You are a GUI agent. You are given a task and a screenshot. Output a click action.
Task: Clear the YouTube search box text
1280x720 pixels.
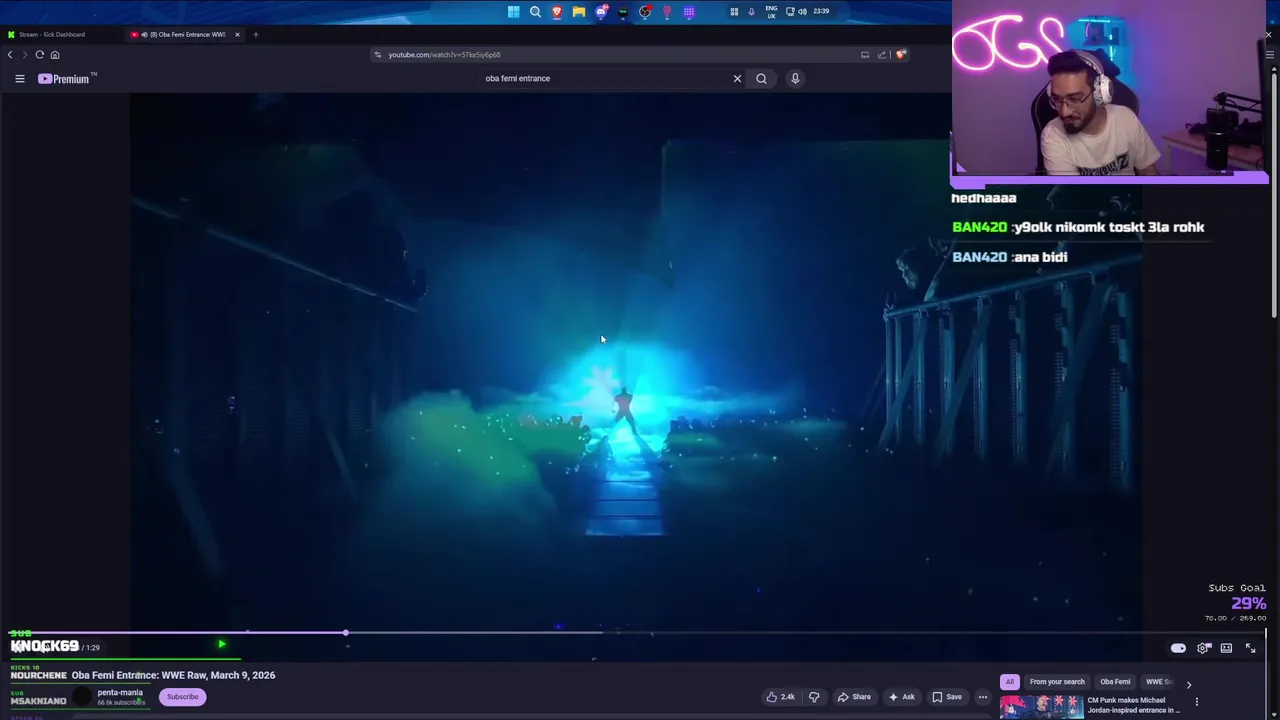pyautogui.click(x=737, y=78)
